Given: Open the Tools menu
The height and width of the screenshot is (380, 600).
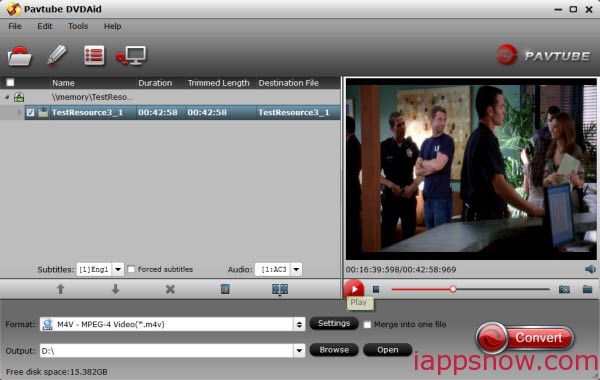Looking at the screenshot, I should tap(78, 26).
